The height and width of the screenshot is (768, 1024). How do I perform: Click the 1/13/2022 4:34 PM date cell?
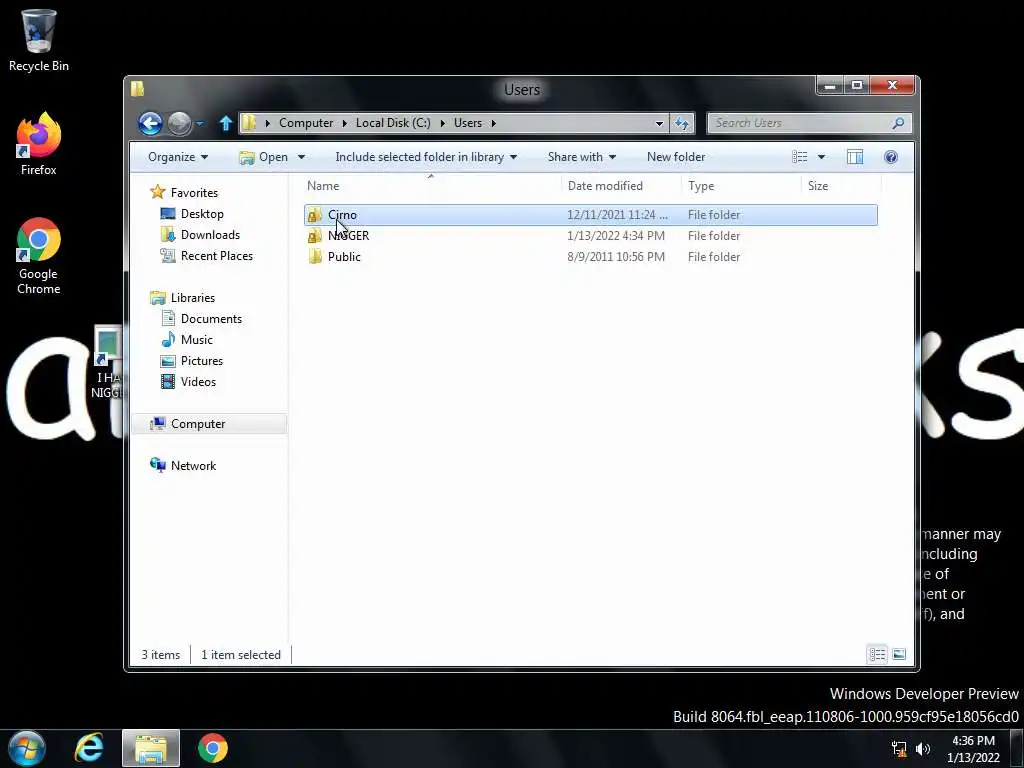tap(616, 236)
